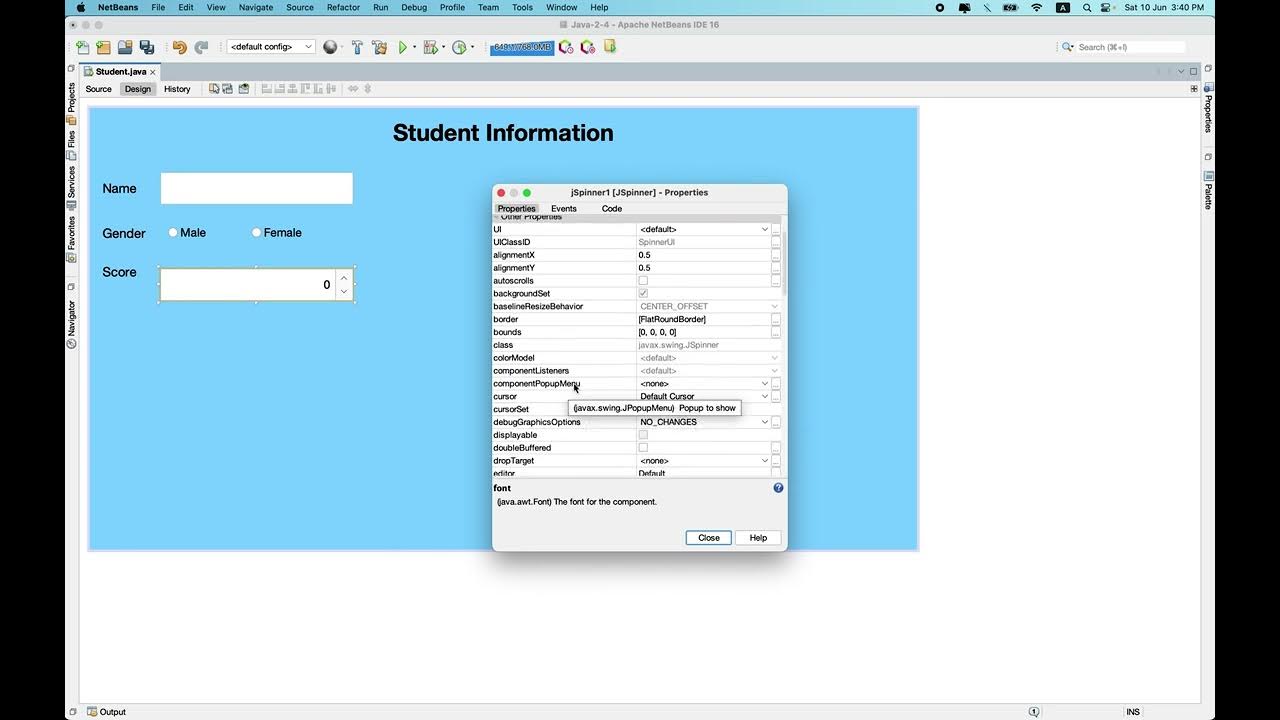Toggle the backgroundSet checkbox
The height and width of the screenshot is (720, 1280).
643,294
